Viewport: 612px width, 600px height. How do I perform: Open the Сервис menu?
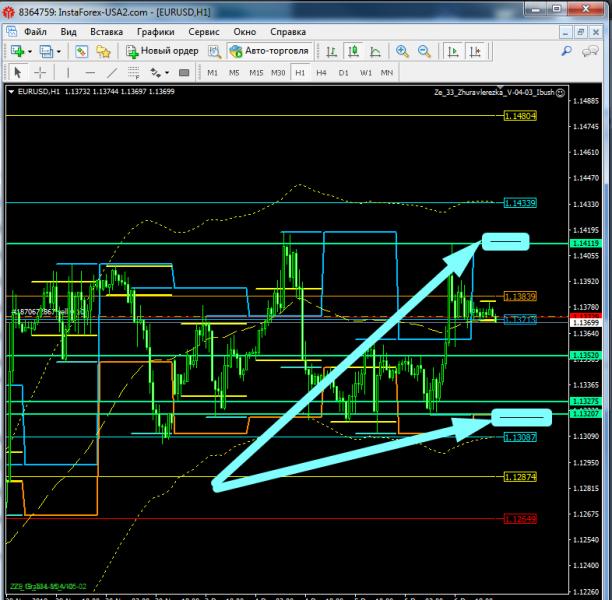tap(204, 31)
